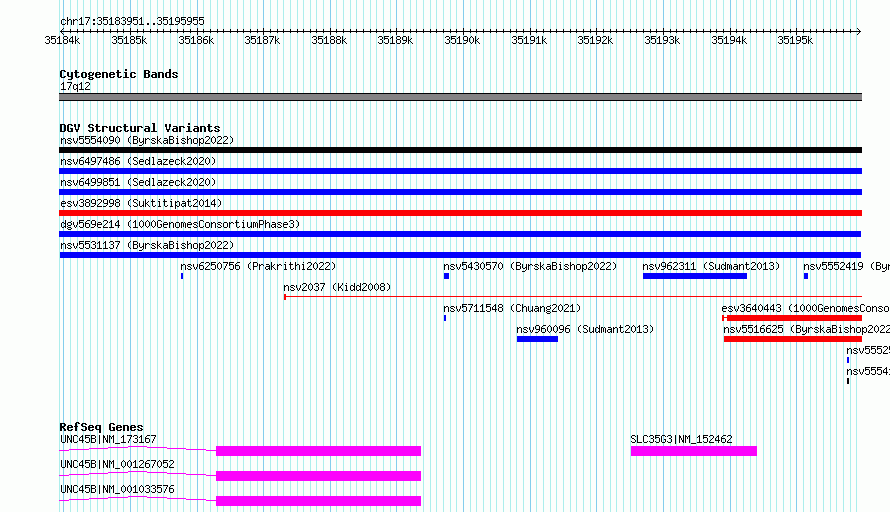Click the 35194k ruler label
Viewport: 890px width, 512px height.
pos(729,40)
